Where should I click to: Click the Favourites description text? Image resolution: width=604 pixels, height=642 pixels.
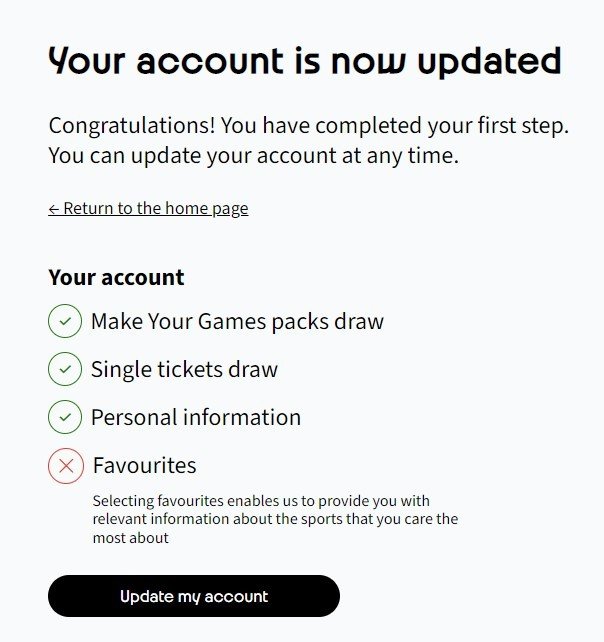[275, 519]
